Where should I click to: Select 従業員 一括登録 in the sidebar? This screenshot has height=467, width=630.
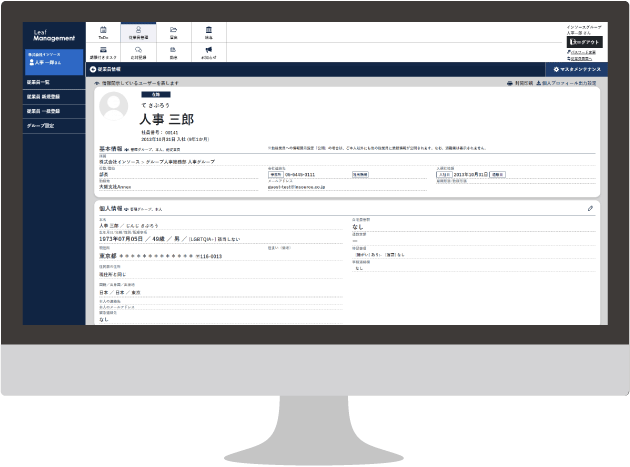click(x=54, y=111)
